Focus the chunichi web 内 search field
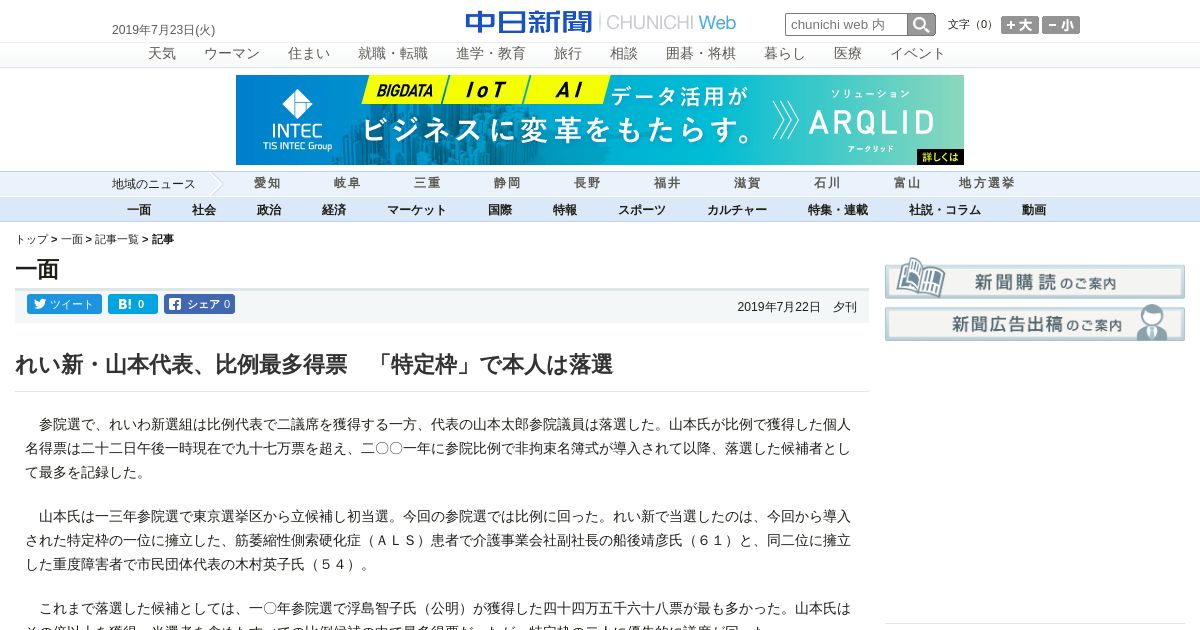Image resolution: width=1200 pixels, height=630 pixels. pos(846,25)
